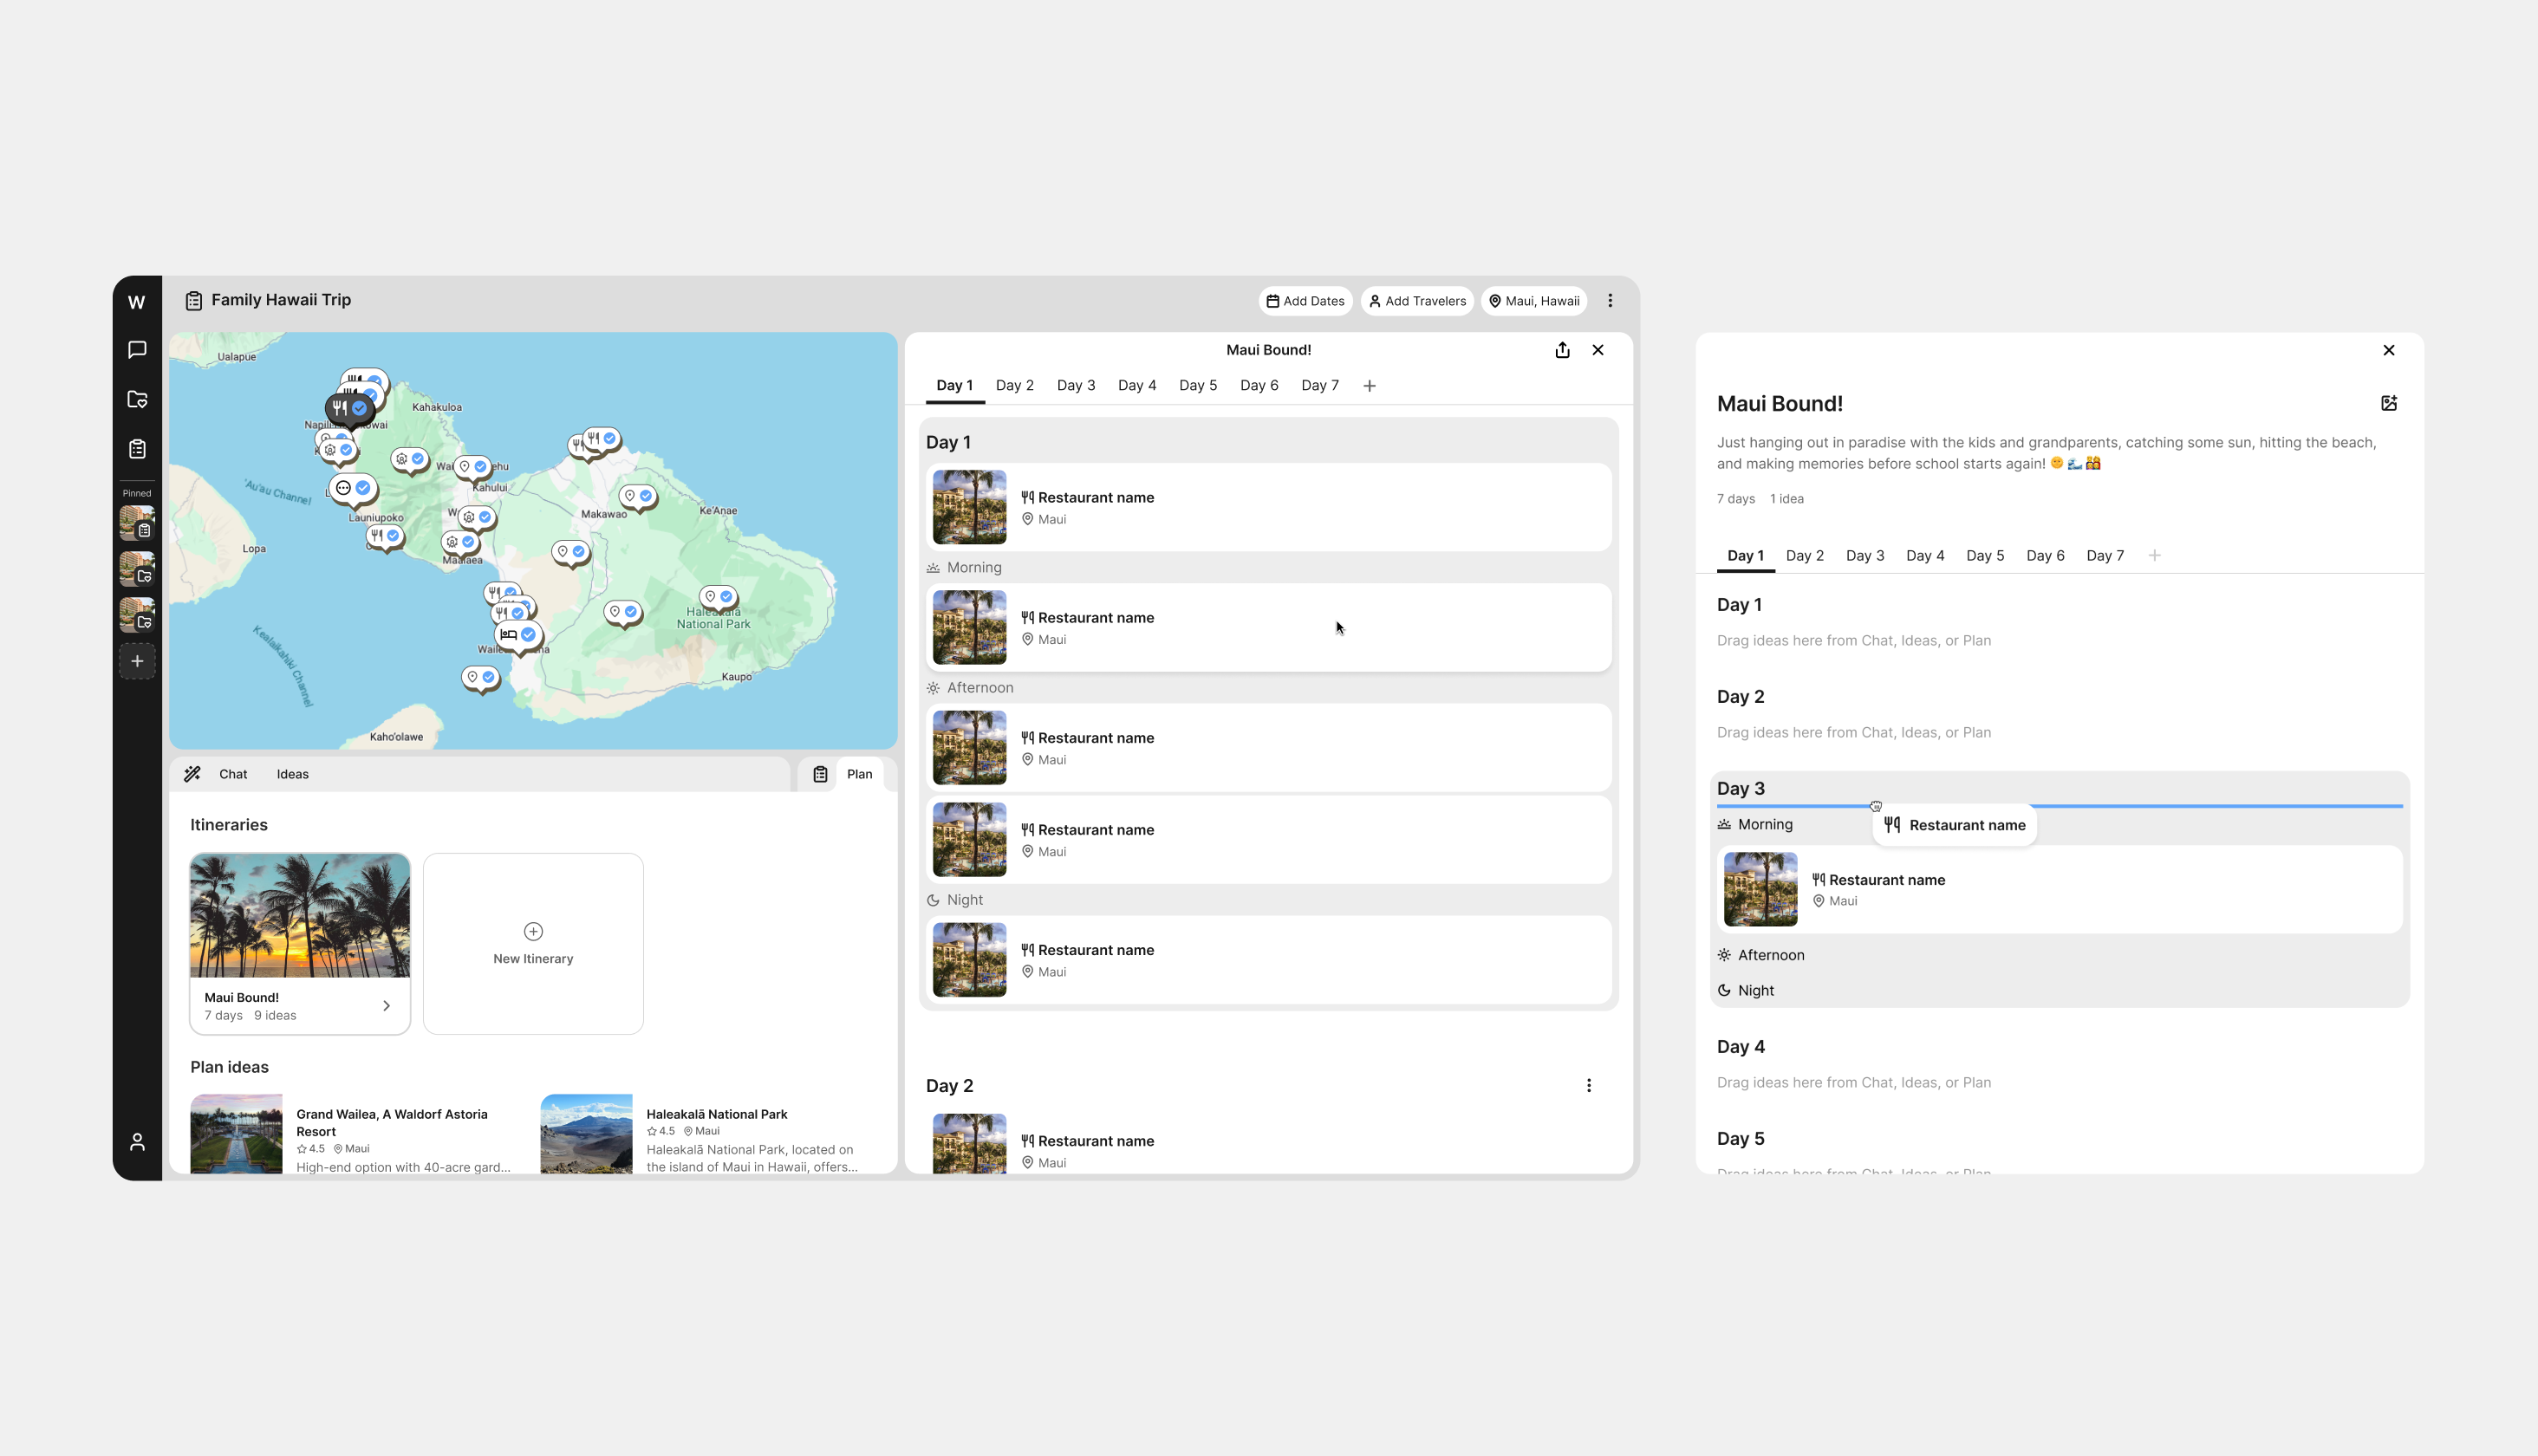The width and height of the screenshot is (2538, 1456).
Task: Click plus icon to add pinned item
Action: 137,661
